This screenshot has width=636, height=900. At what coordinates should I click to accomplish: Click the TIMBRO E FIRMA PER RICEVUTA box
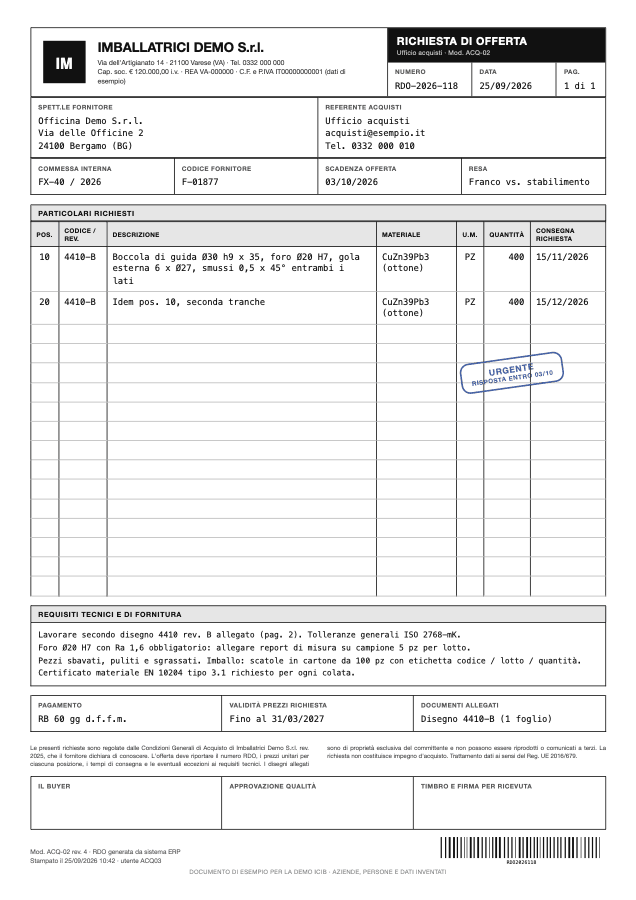[x=510, y=803]
